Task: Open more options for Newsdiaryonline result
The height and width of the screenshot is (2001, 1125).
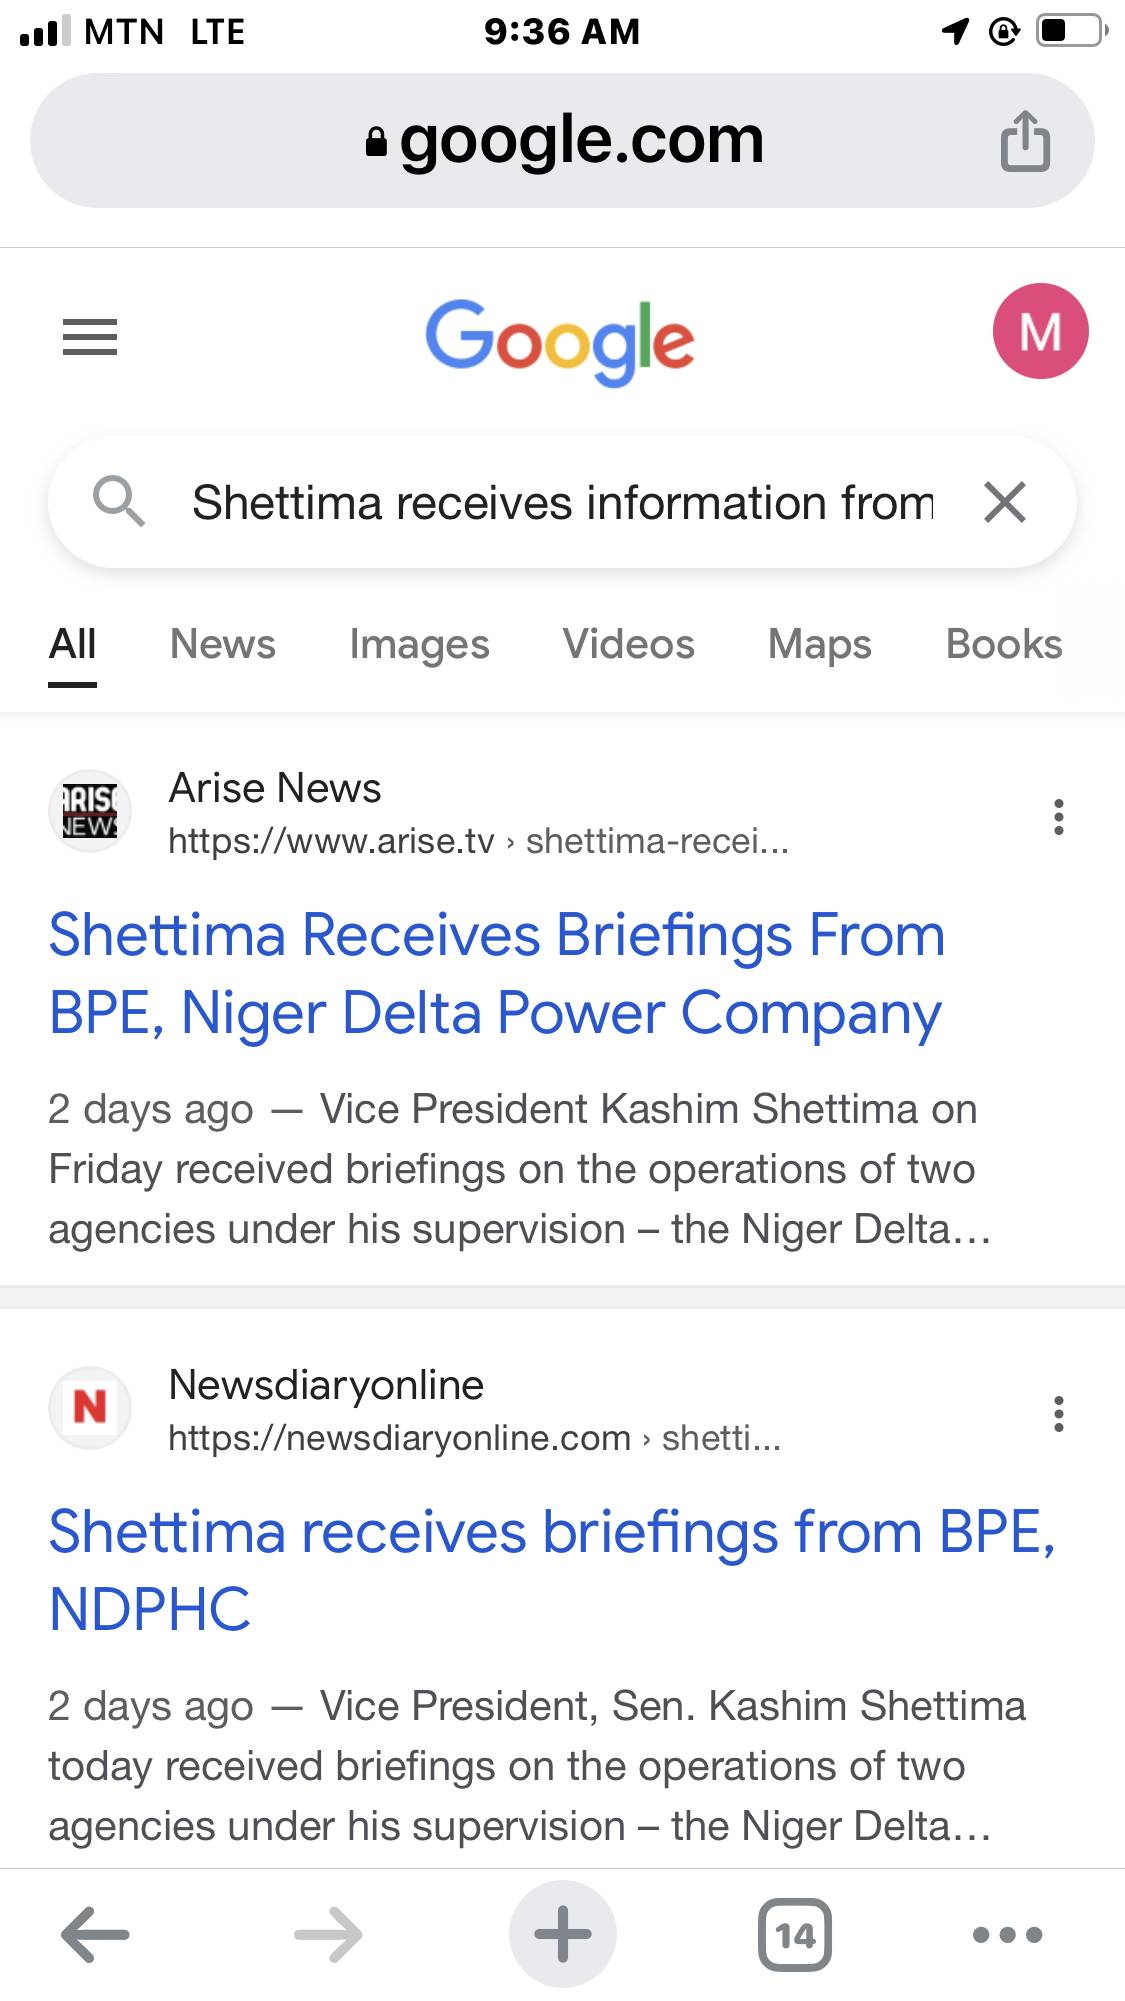Action: click(x=1058, y=1414)
